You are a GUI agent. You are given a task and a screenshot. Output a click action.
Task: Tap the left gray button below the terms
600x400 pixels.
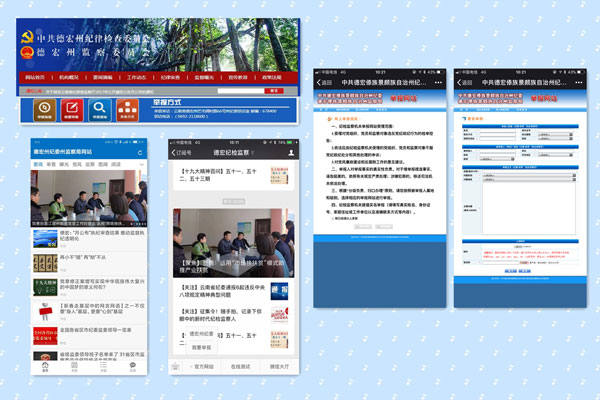(x=363, y=227)
